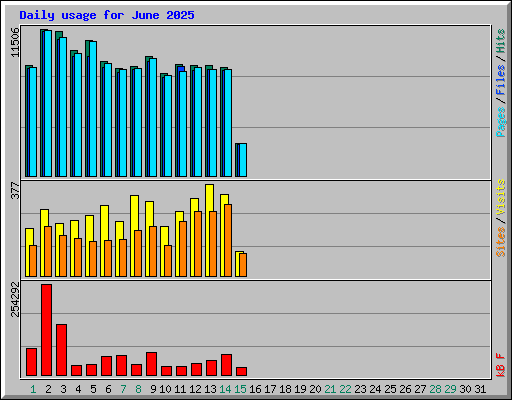Click the red KB bar for day 14
Image resolution: width=512 pixels, height=400 pixels.
[227, 365]
